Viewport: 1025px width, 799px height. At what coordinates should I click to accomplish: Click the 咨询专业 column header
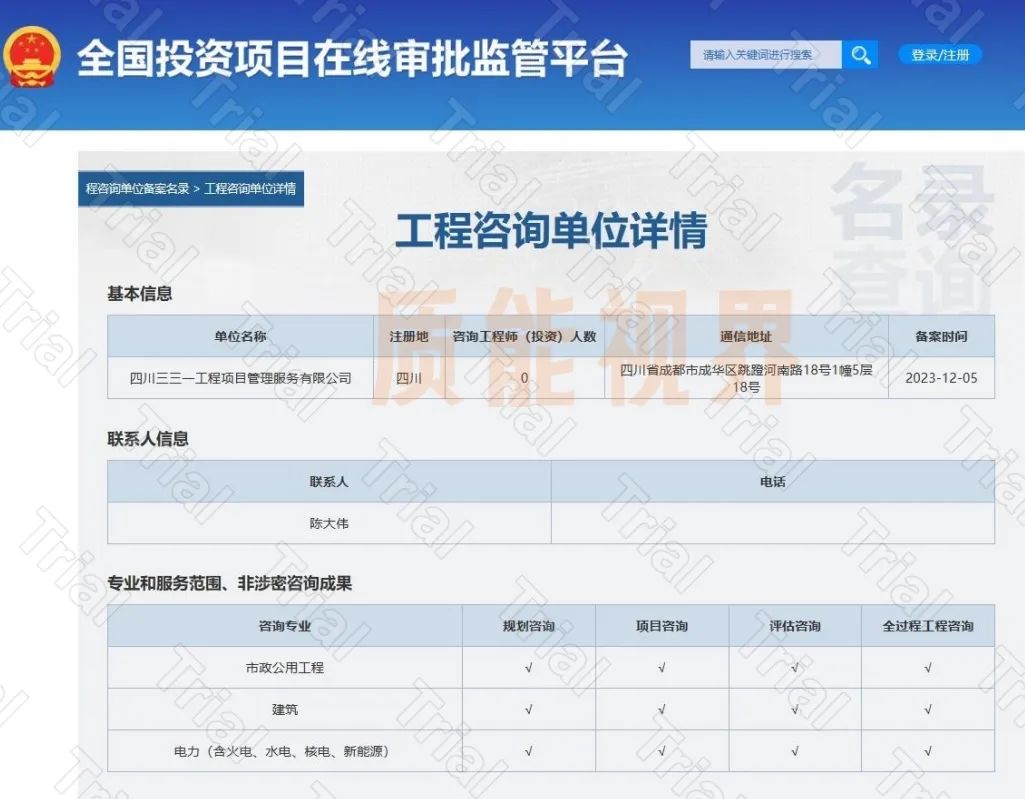[x=287, y=626]
